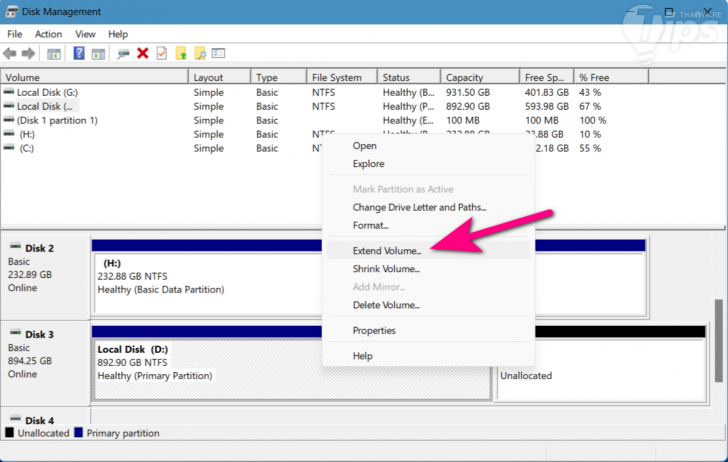Screen dimensions: 728x462
Task: Select the Local Disk (G:) volume row
Action: (47, 92)
